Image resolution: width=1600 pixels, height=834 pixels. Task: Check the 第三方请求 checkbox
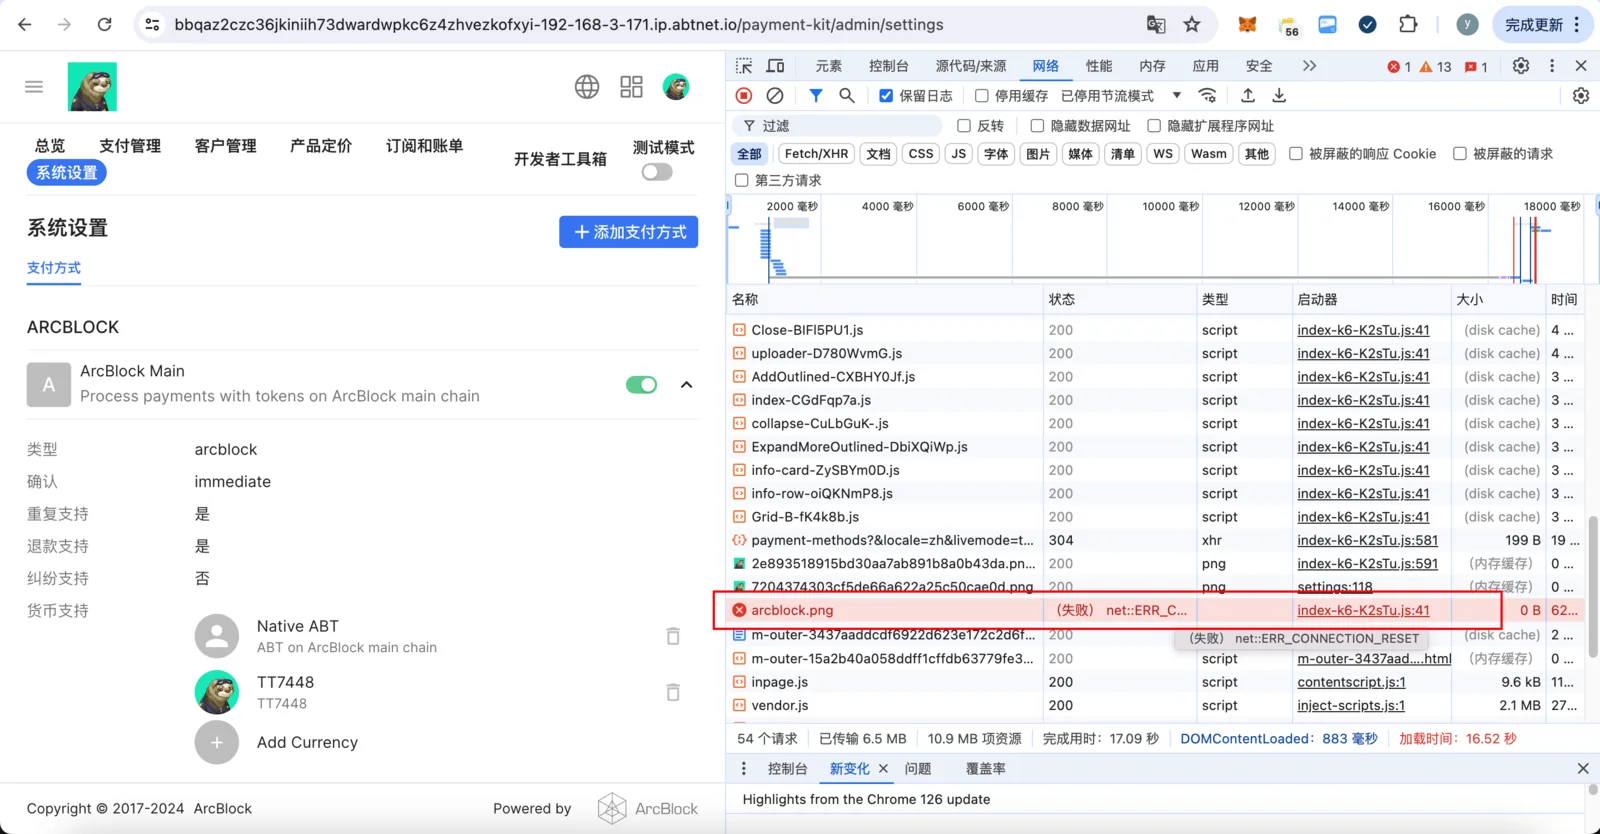pos(742,180)
